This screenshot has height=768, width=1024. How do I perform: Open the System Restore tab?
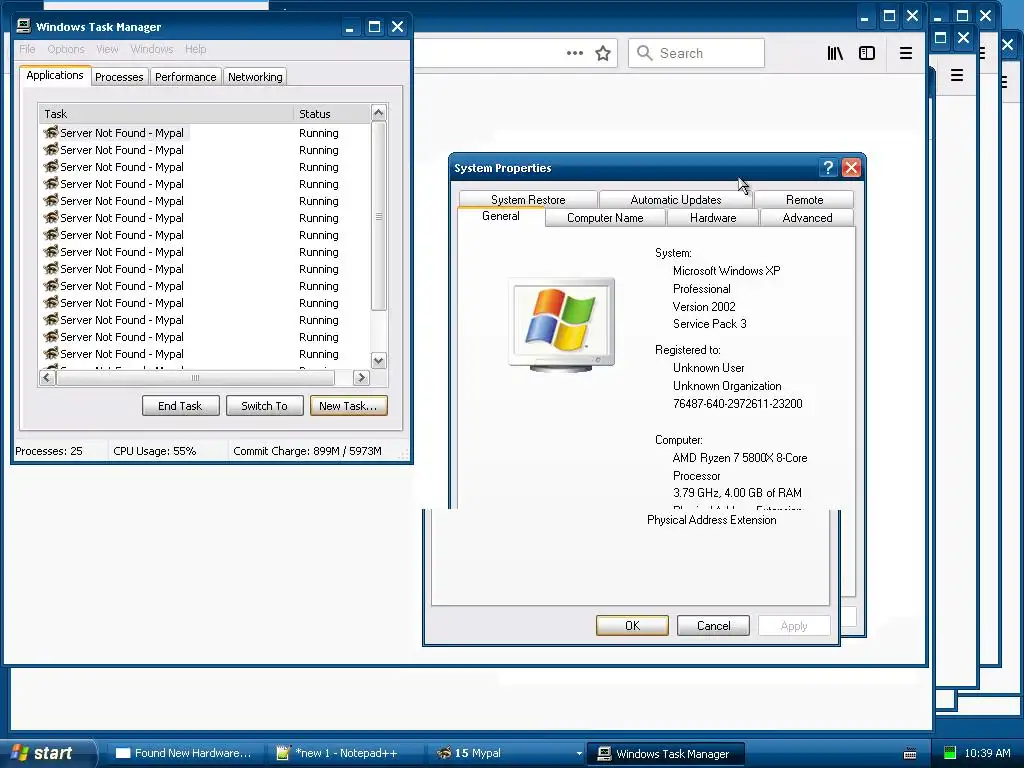528,199
